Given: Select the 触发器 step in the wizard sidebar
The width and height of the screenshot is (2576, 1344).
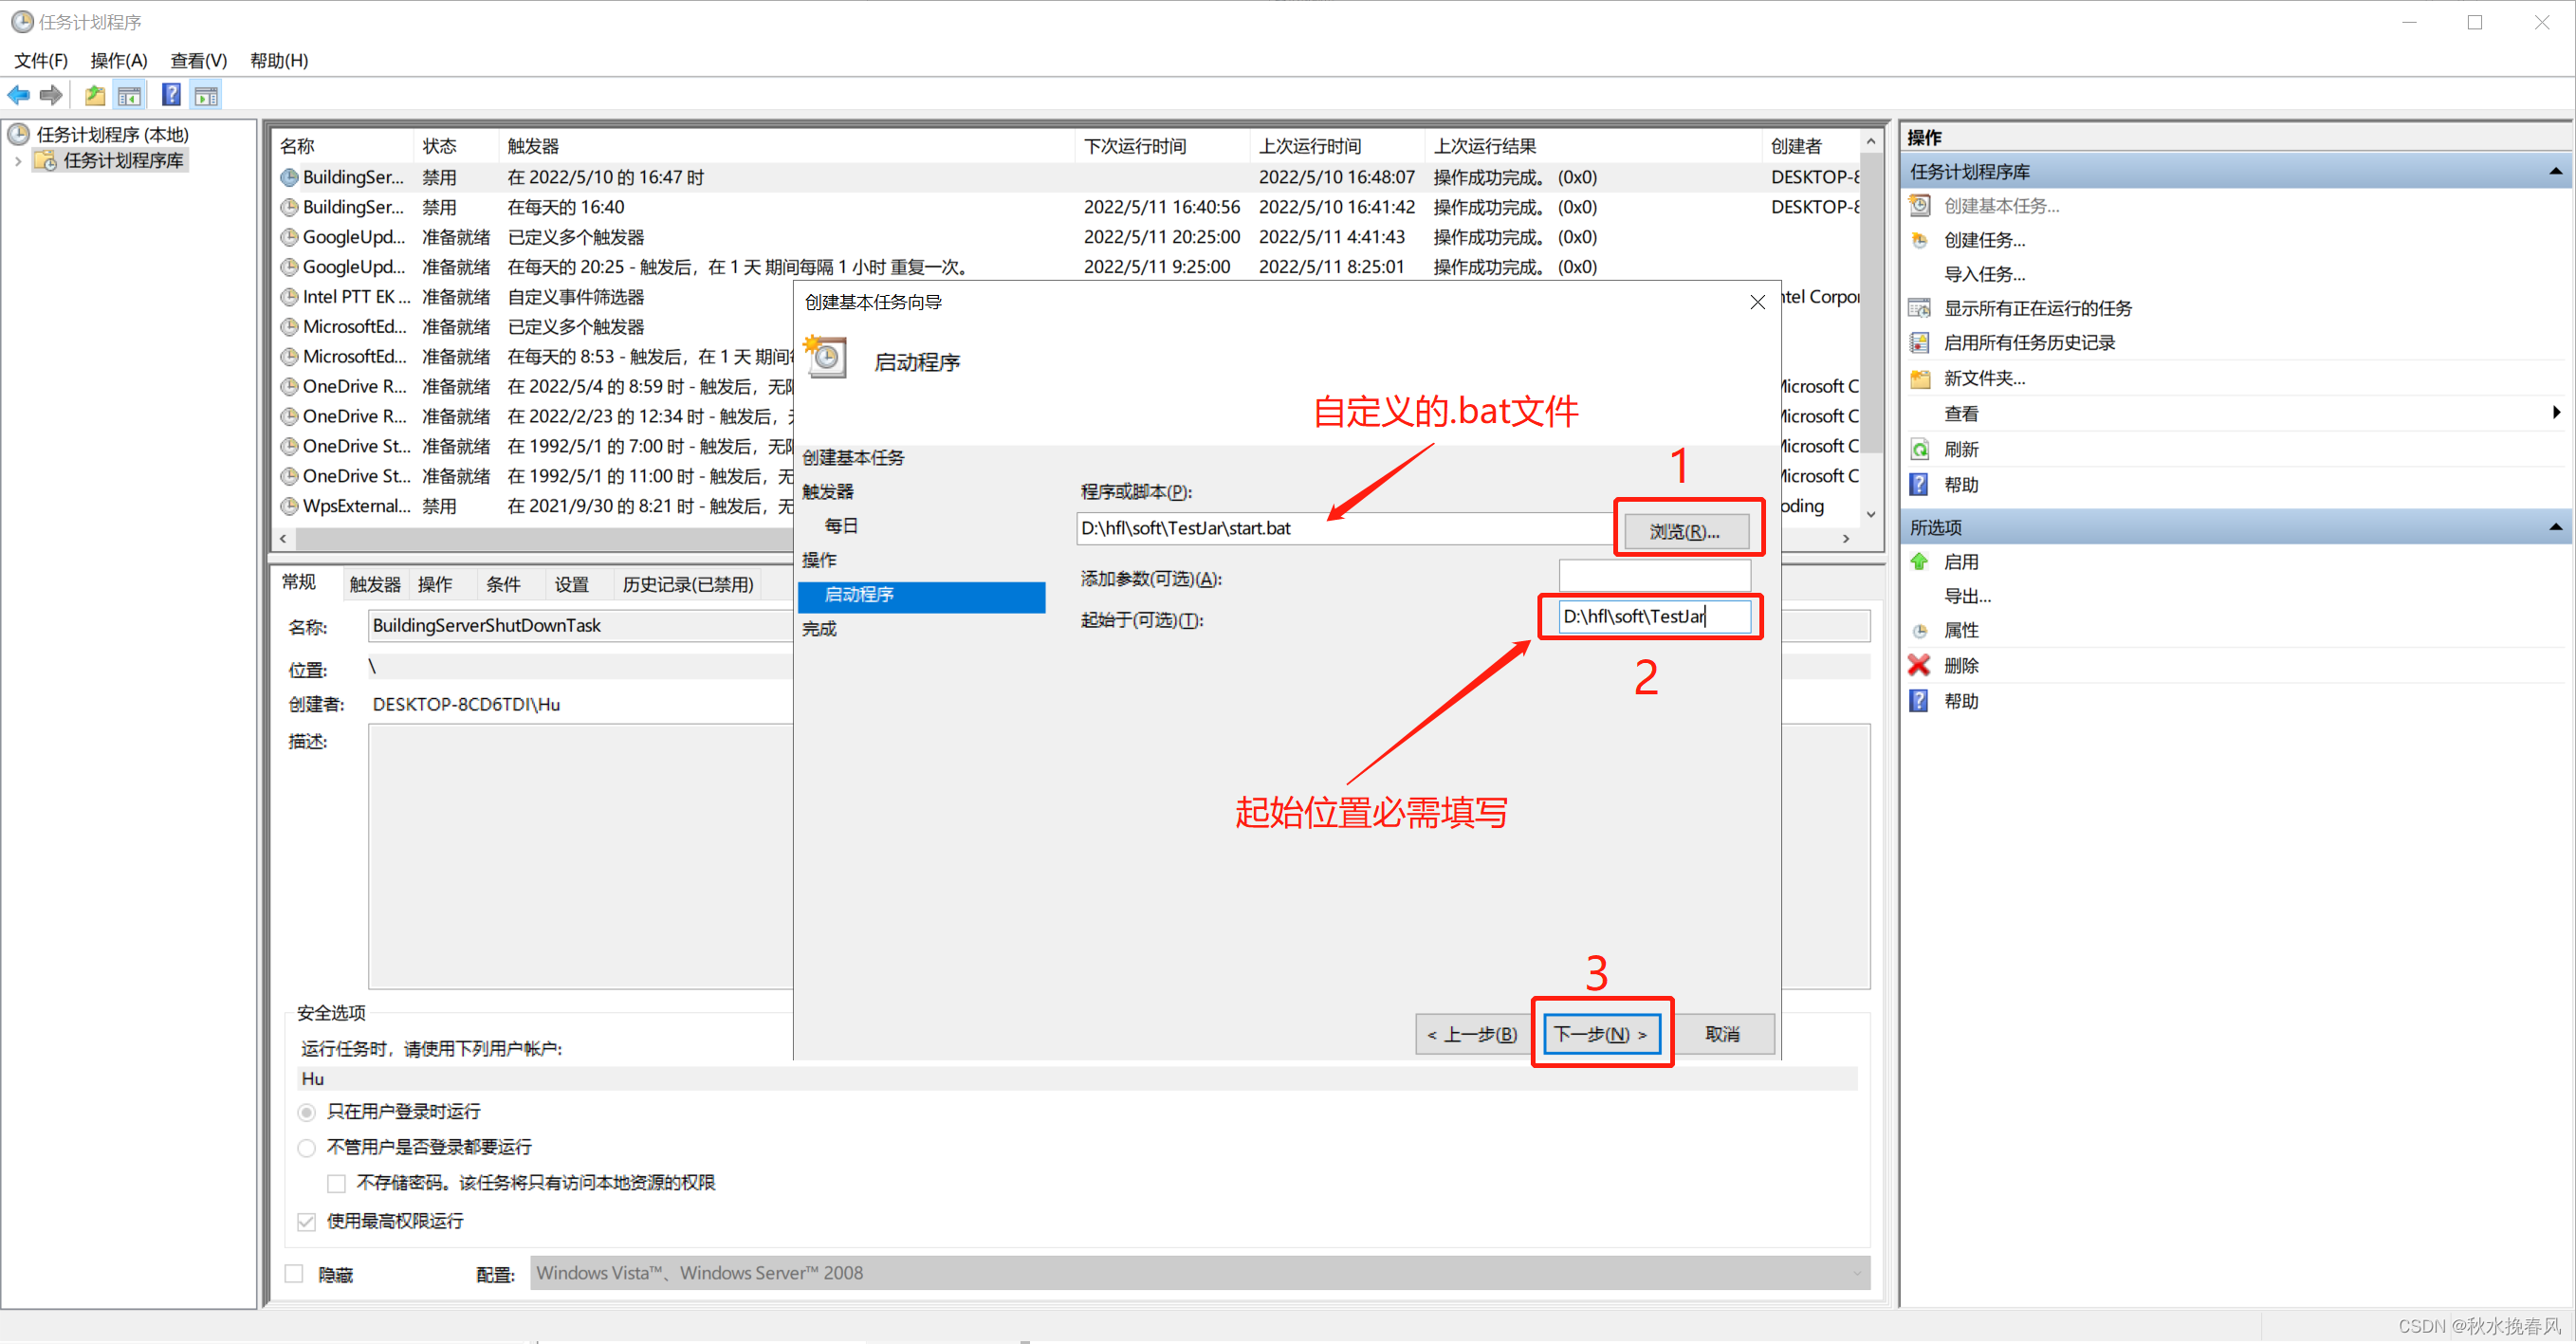Looking at the screenshot, I should 828,491.
